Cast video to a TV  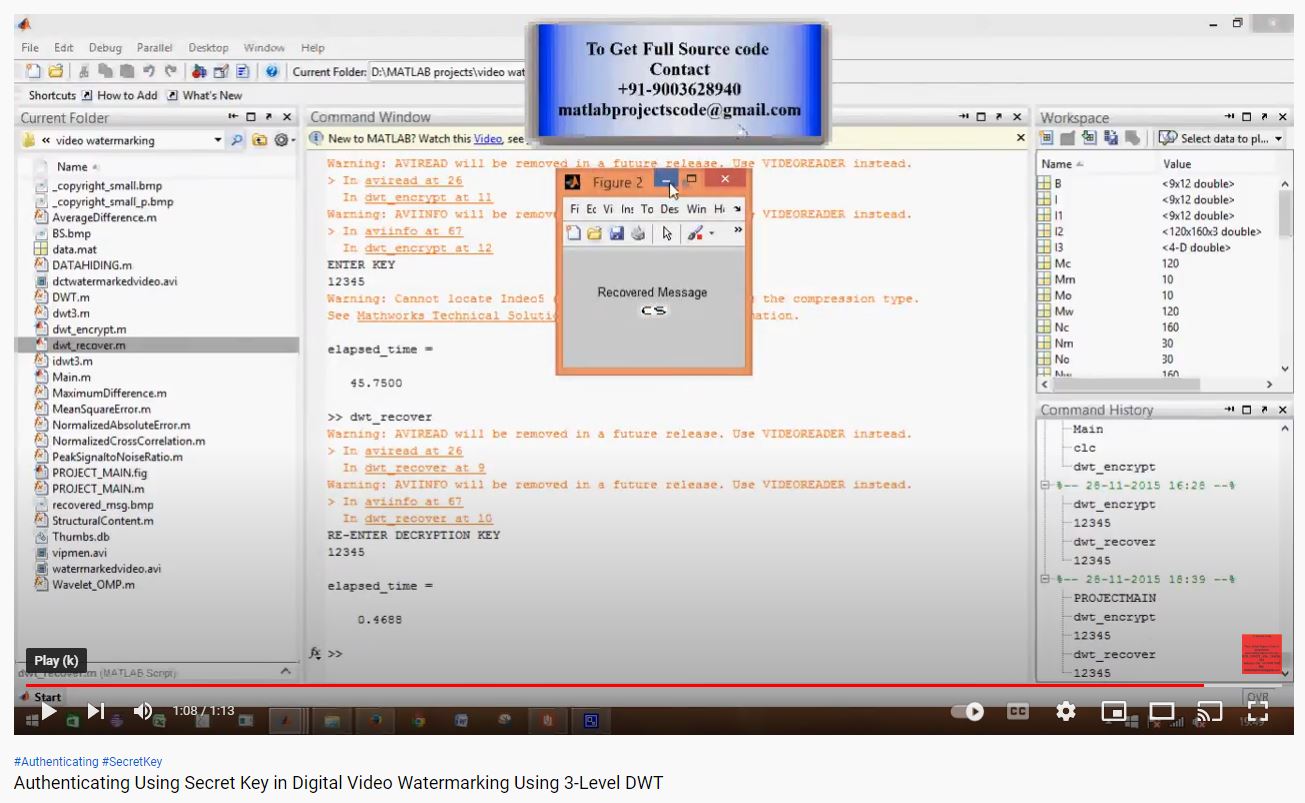point(1209,711)
